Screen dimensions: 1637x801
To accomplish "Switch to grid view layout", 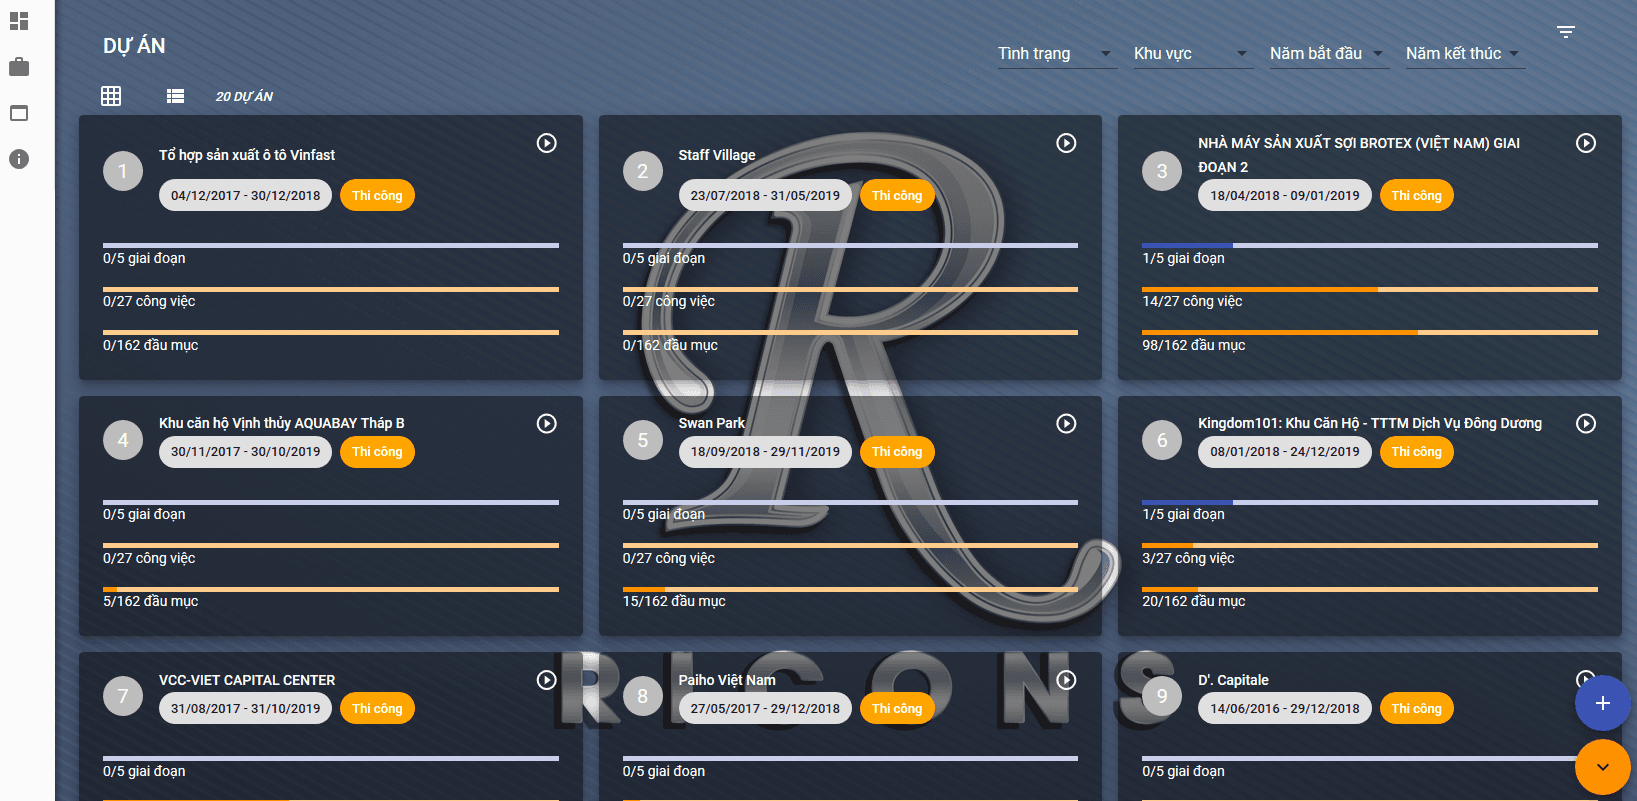I will click(x=111, y=96).
